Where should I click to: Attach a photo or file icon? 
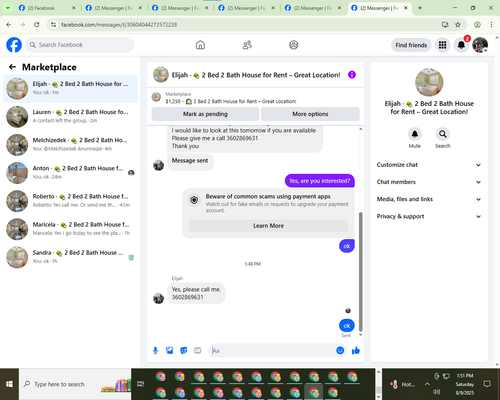(170, 350)
